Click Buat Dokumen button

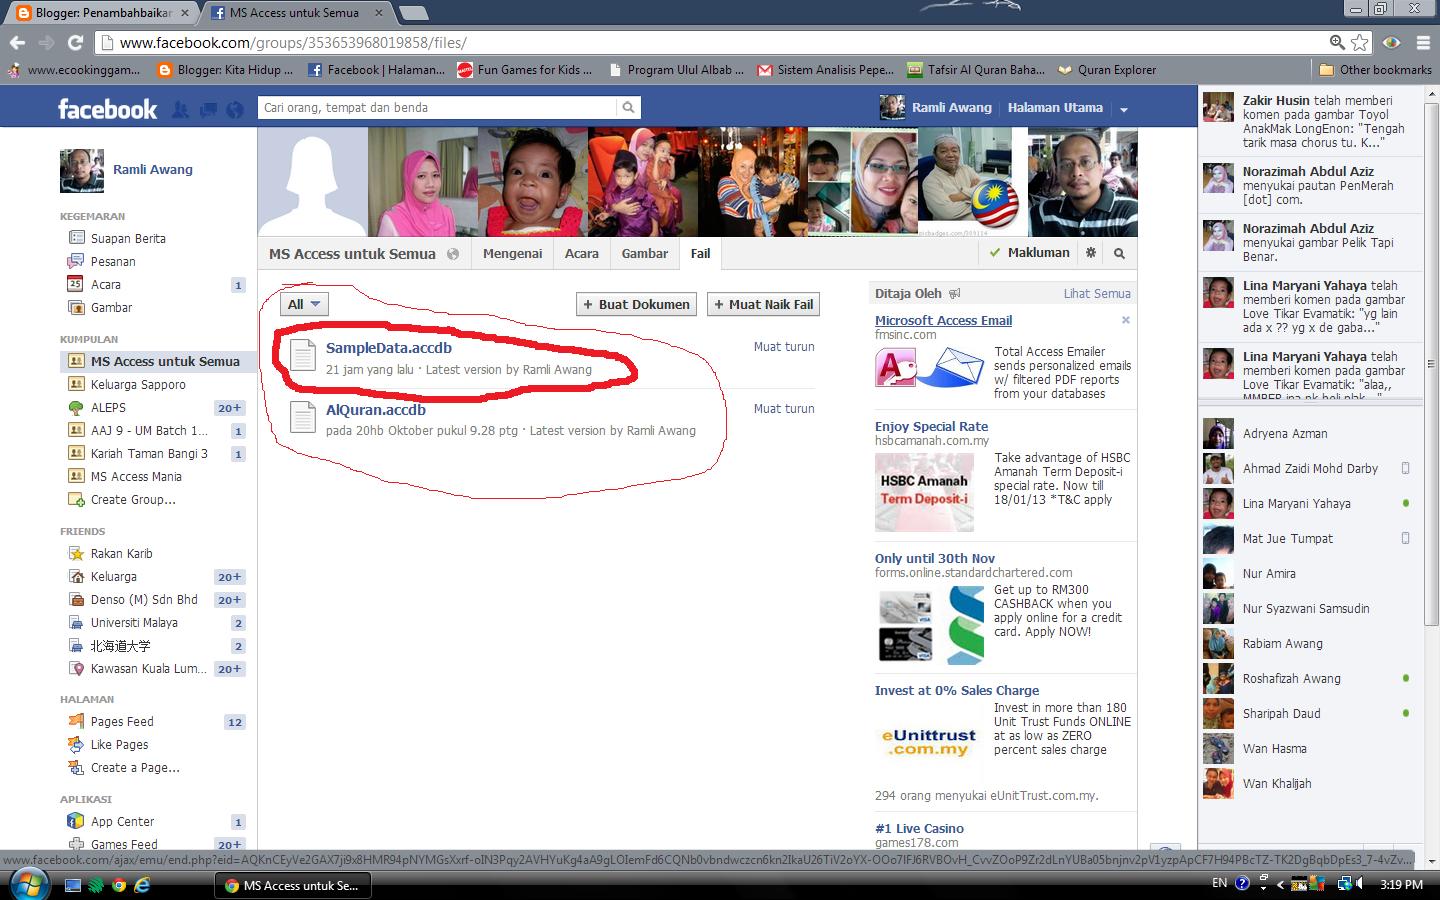637,305
